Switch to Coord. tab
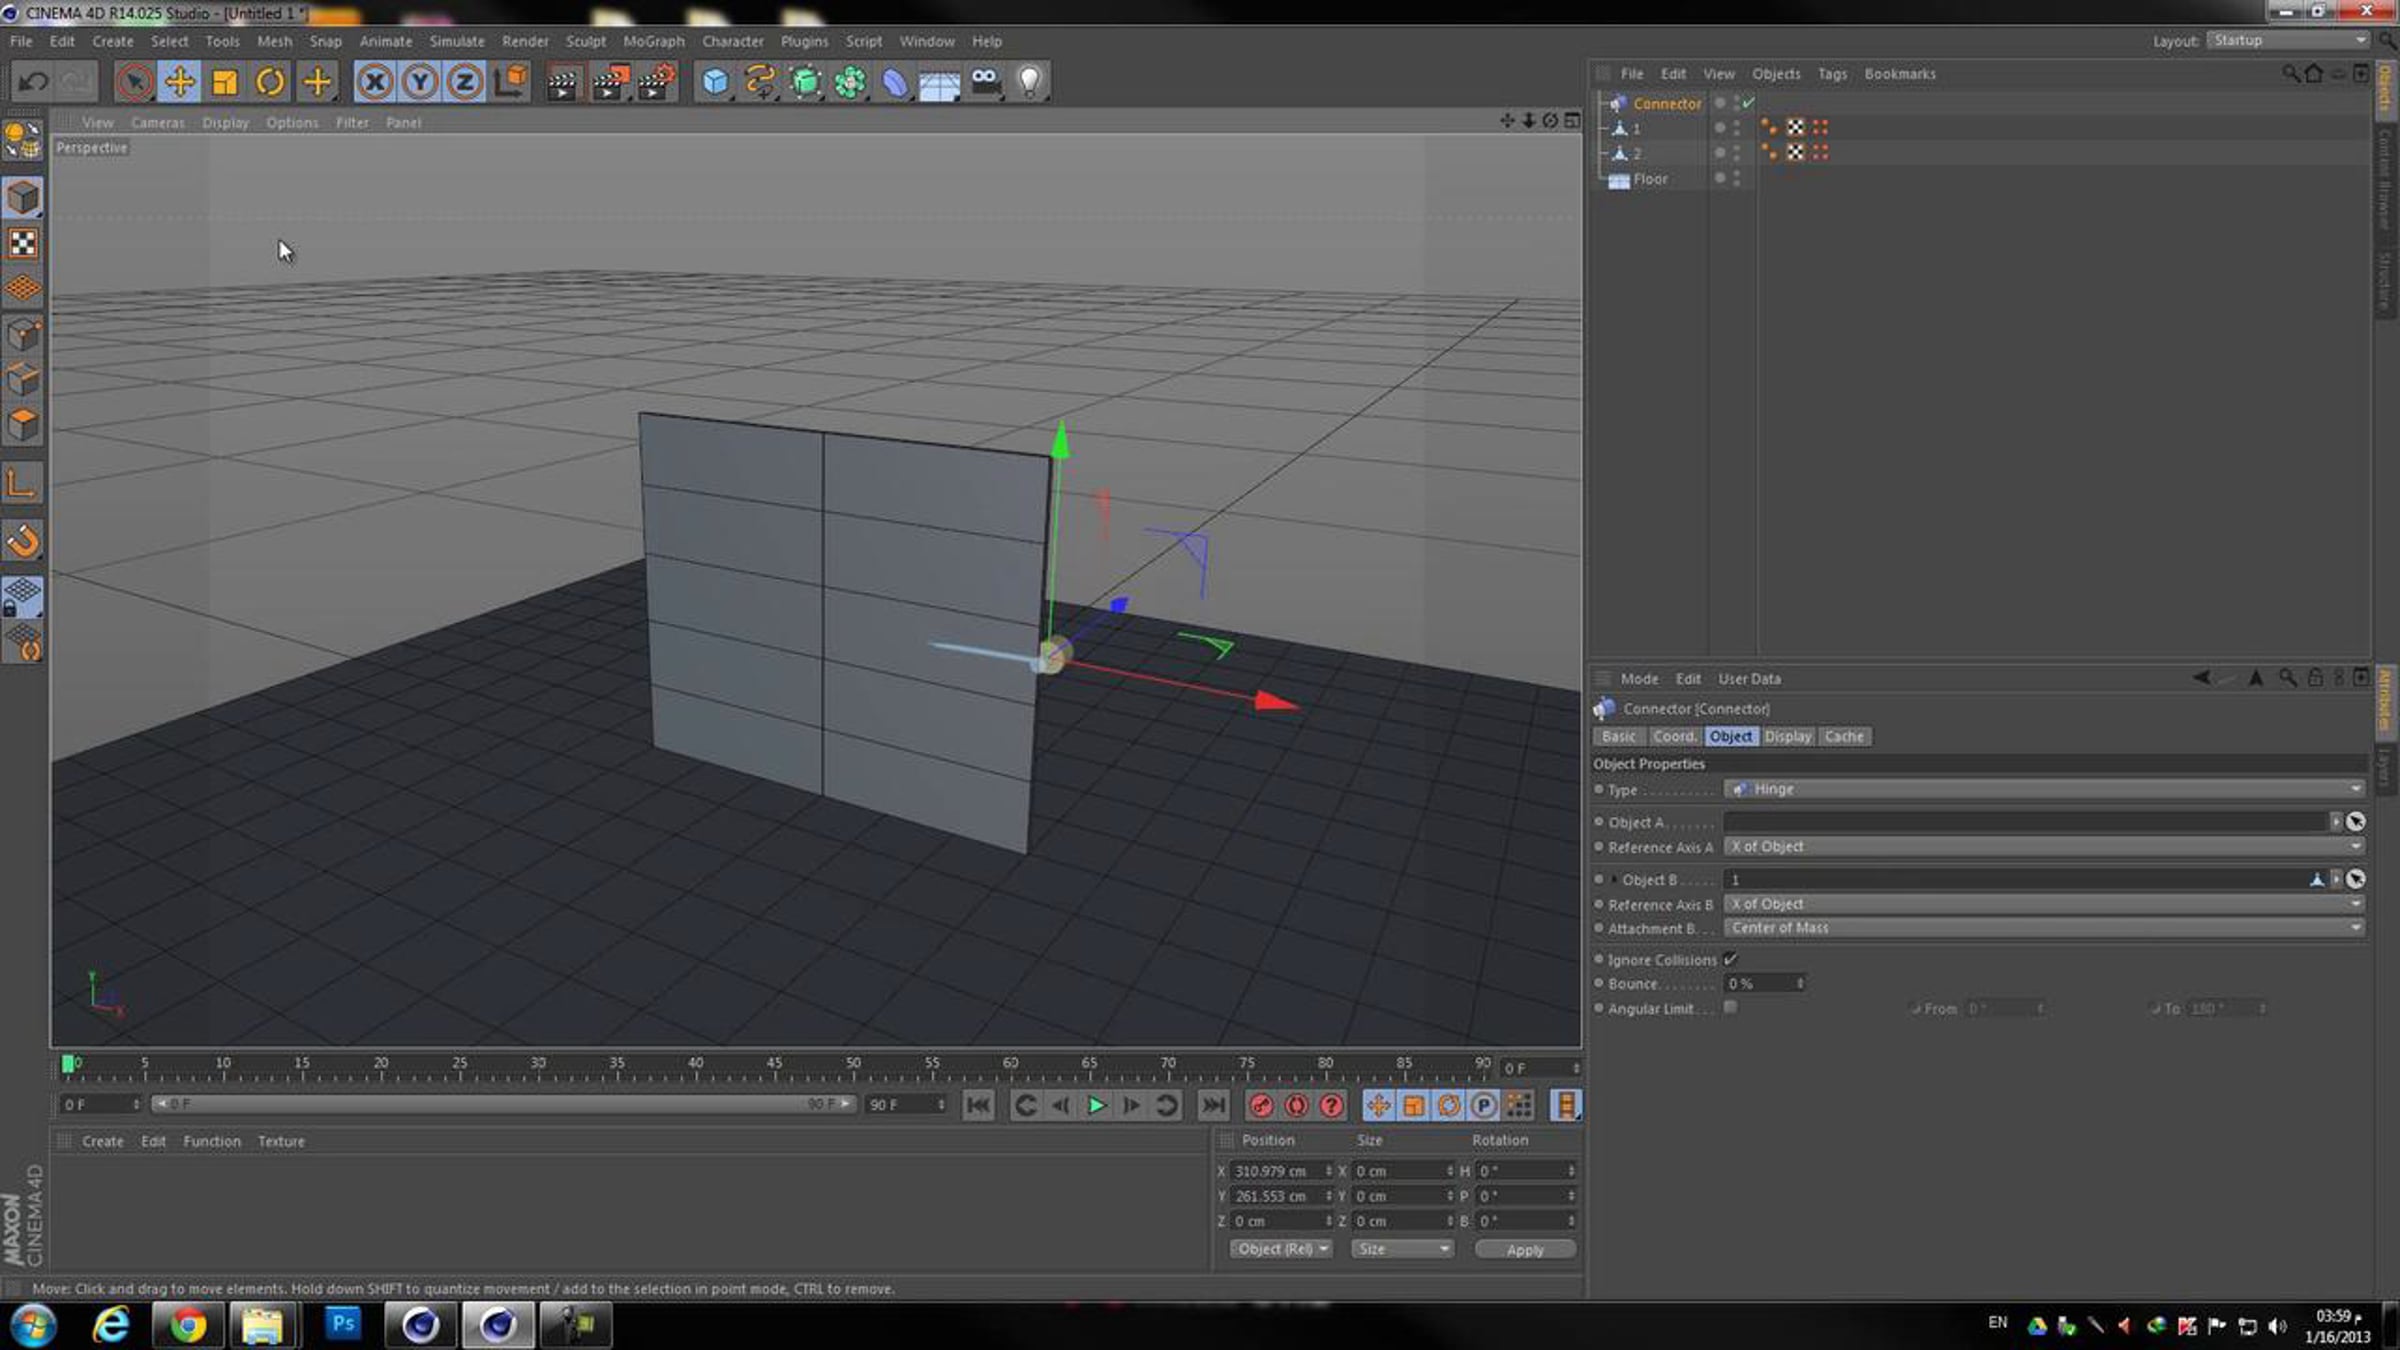The width and height of the screenshot is (2400, 1350). click(x=1675, y=736)
